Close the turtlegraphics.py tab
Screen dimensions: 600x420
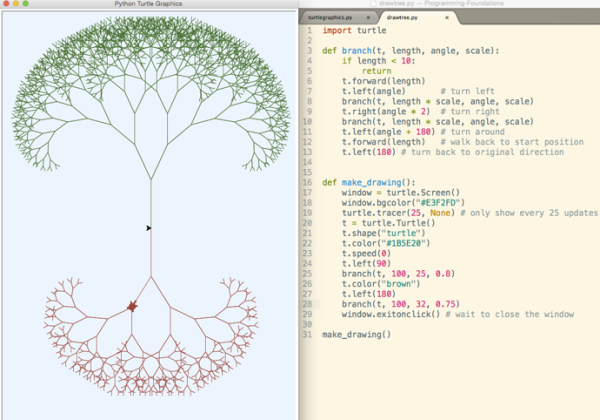coord(367,18)
